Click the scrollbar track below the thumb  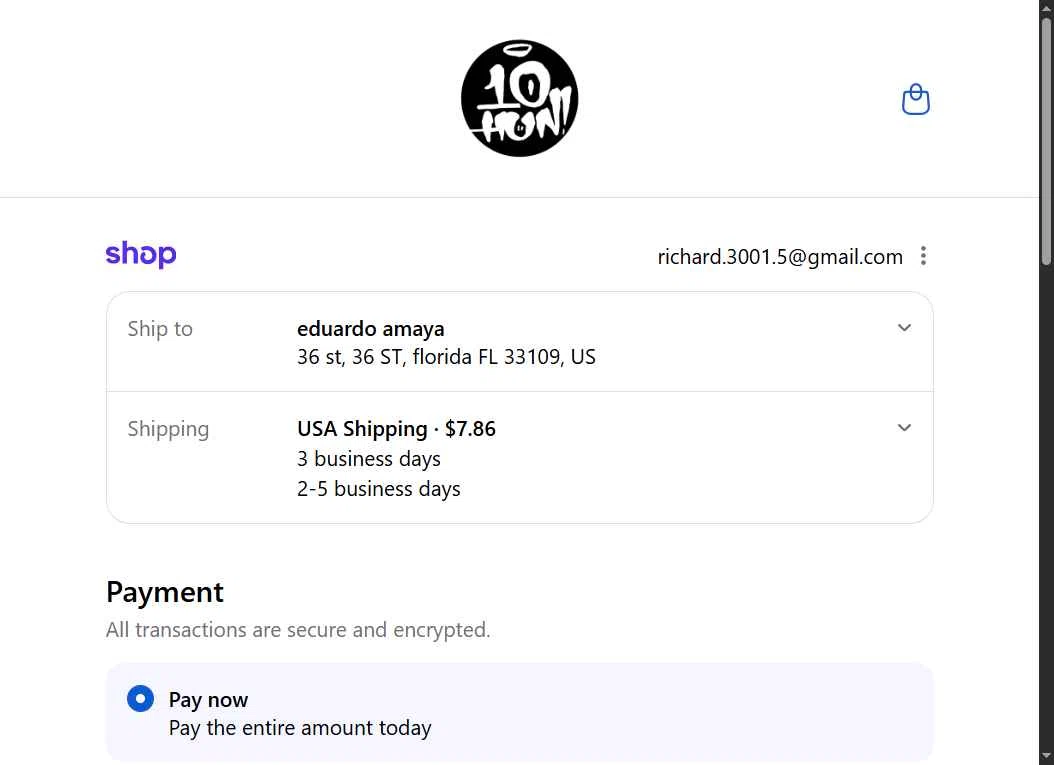1047,509
